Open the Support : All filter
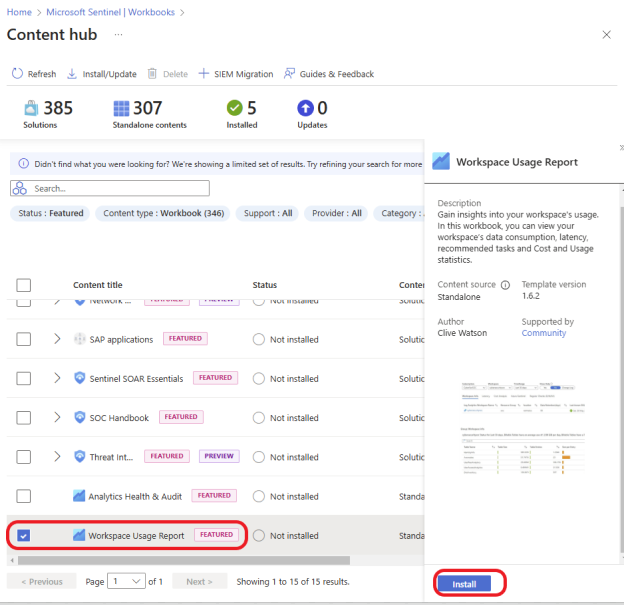The width and height of the screenshot is (624, 605). [x=267, y=213]
